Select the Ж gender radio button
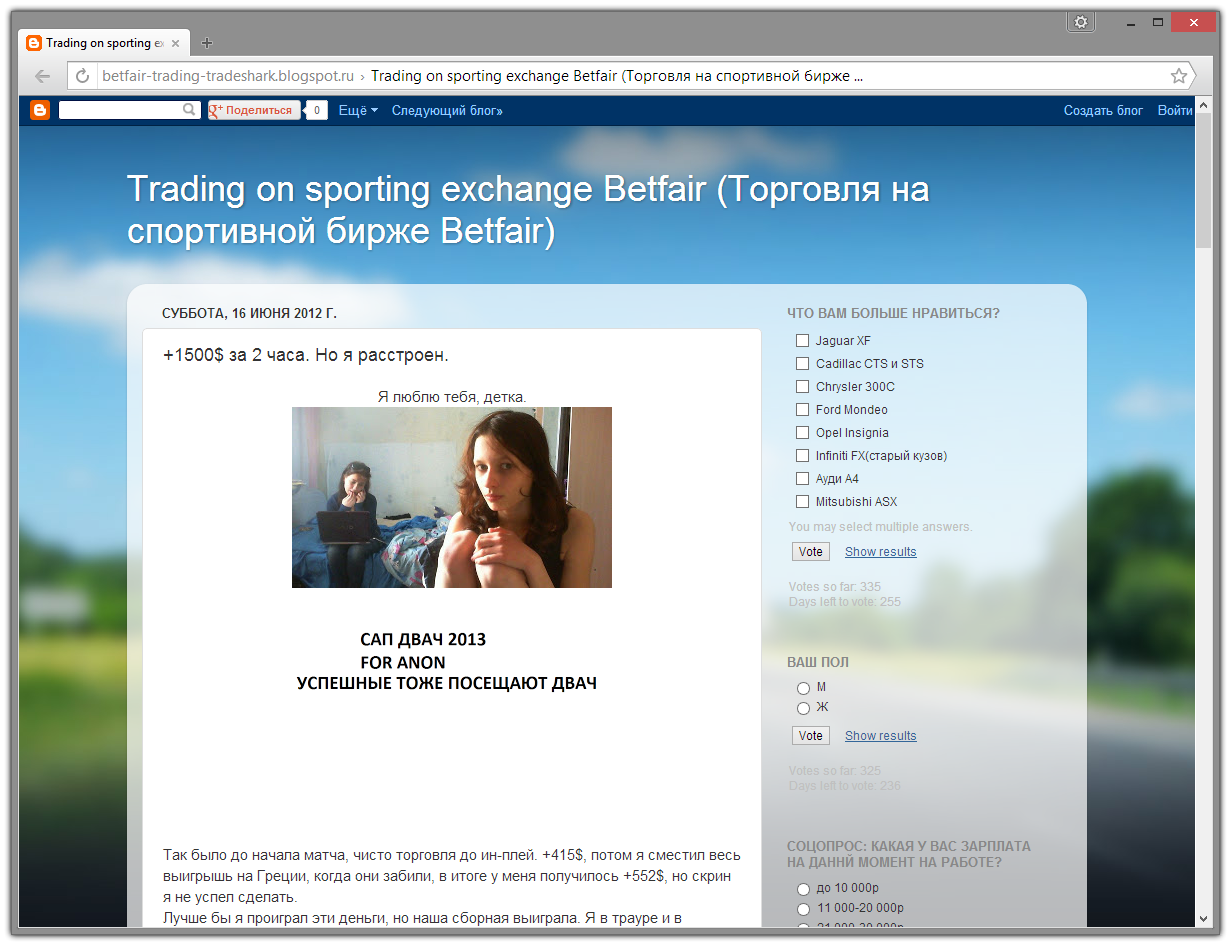Image resolution: width=1231 pixels, height=946 pixels. [x=803, y=708]
